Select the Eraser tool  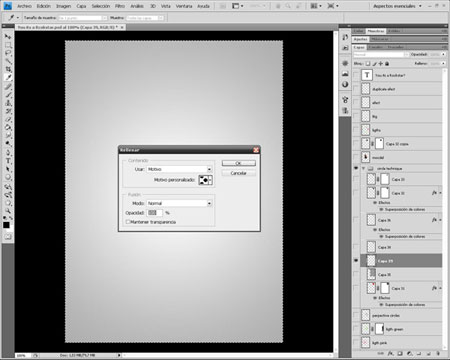[8, 119]
